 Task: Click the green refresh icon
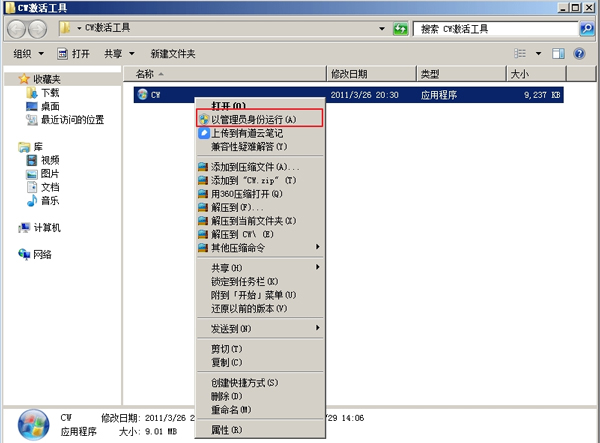[x=400, y=29]
